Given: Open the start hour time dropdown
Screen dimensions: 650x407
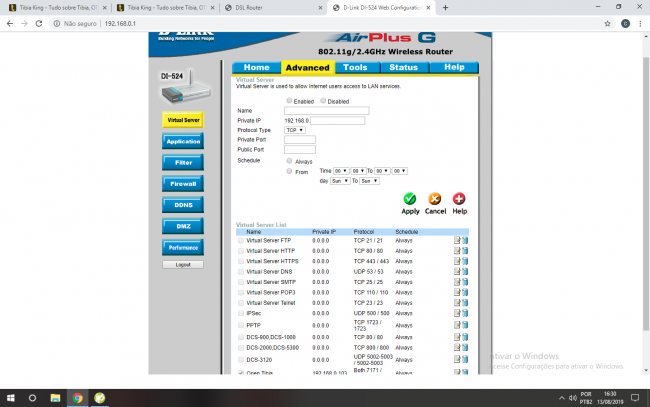Looking at the screenshot, I should pos(340,171).
